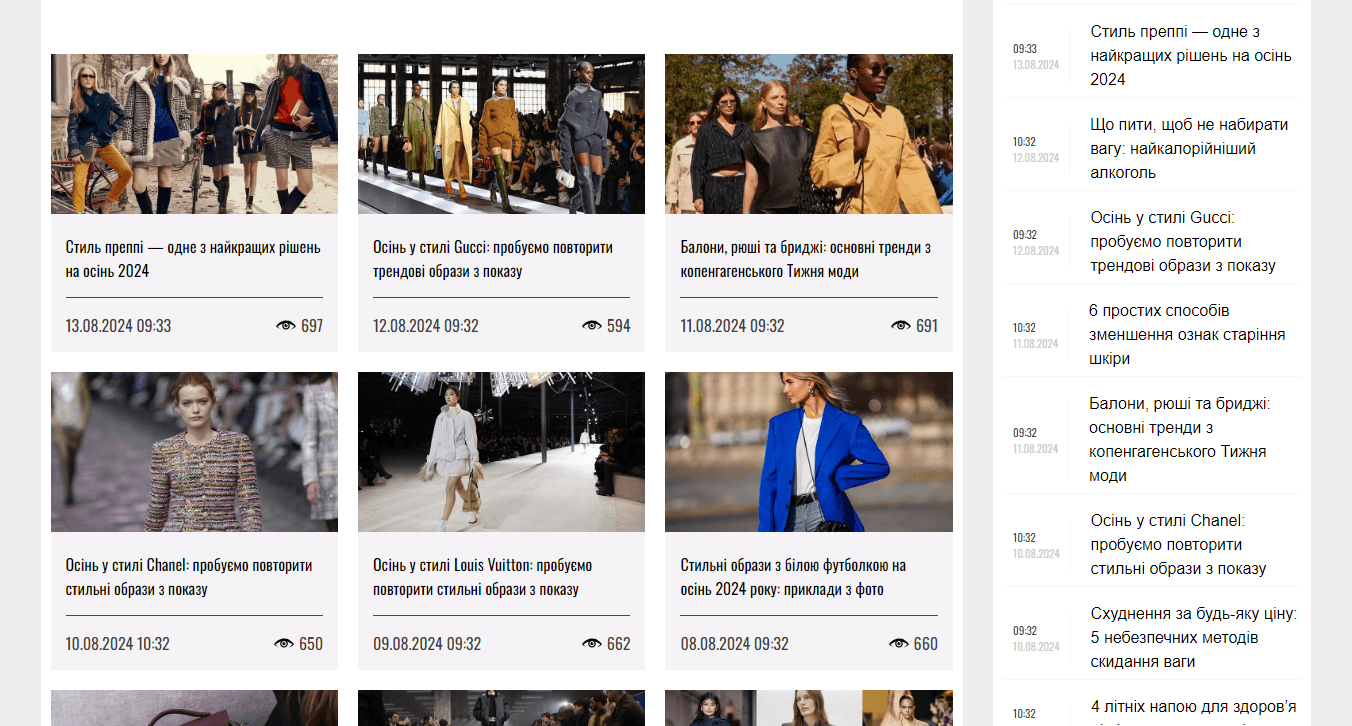The height and width of the screenshot is (726, 1352).
Task: Click eye views icon beside 660
Action: (x=899, y=644)
